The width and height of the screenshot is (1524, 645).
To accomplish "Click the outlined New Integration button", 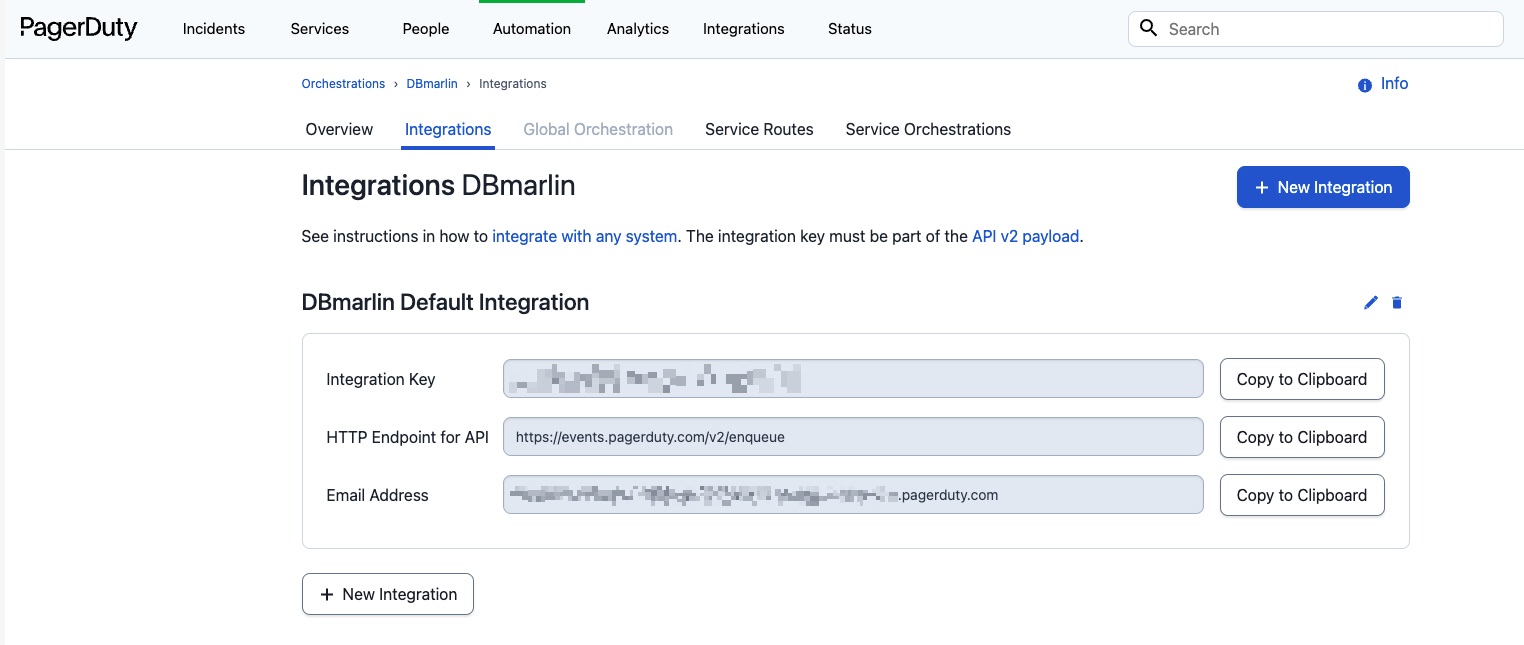I will [388, 594].
